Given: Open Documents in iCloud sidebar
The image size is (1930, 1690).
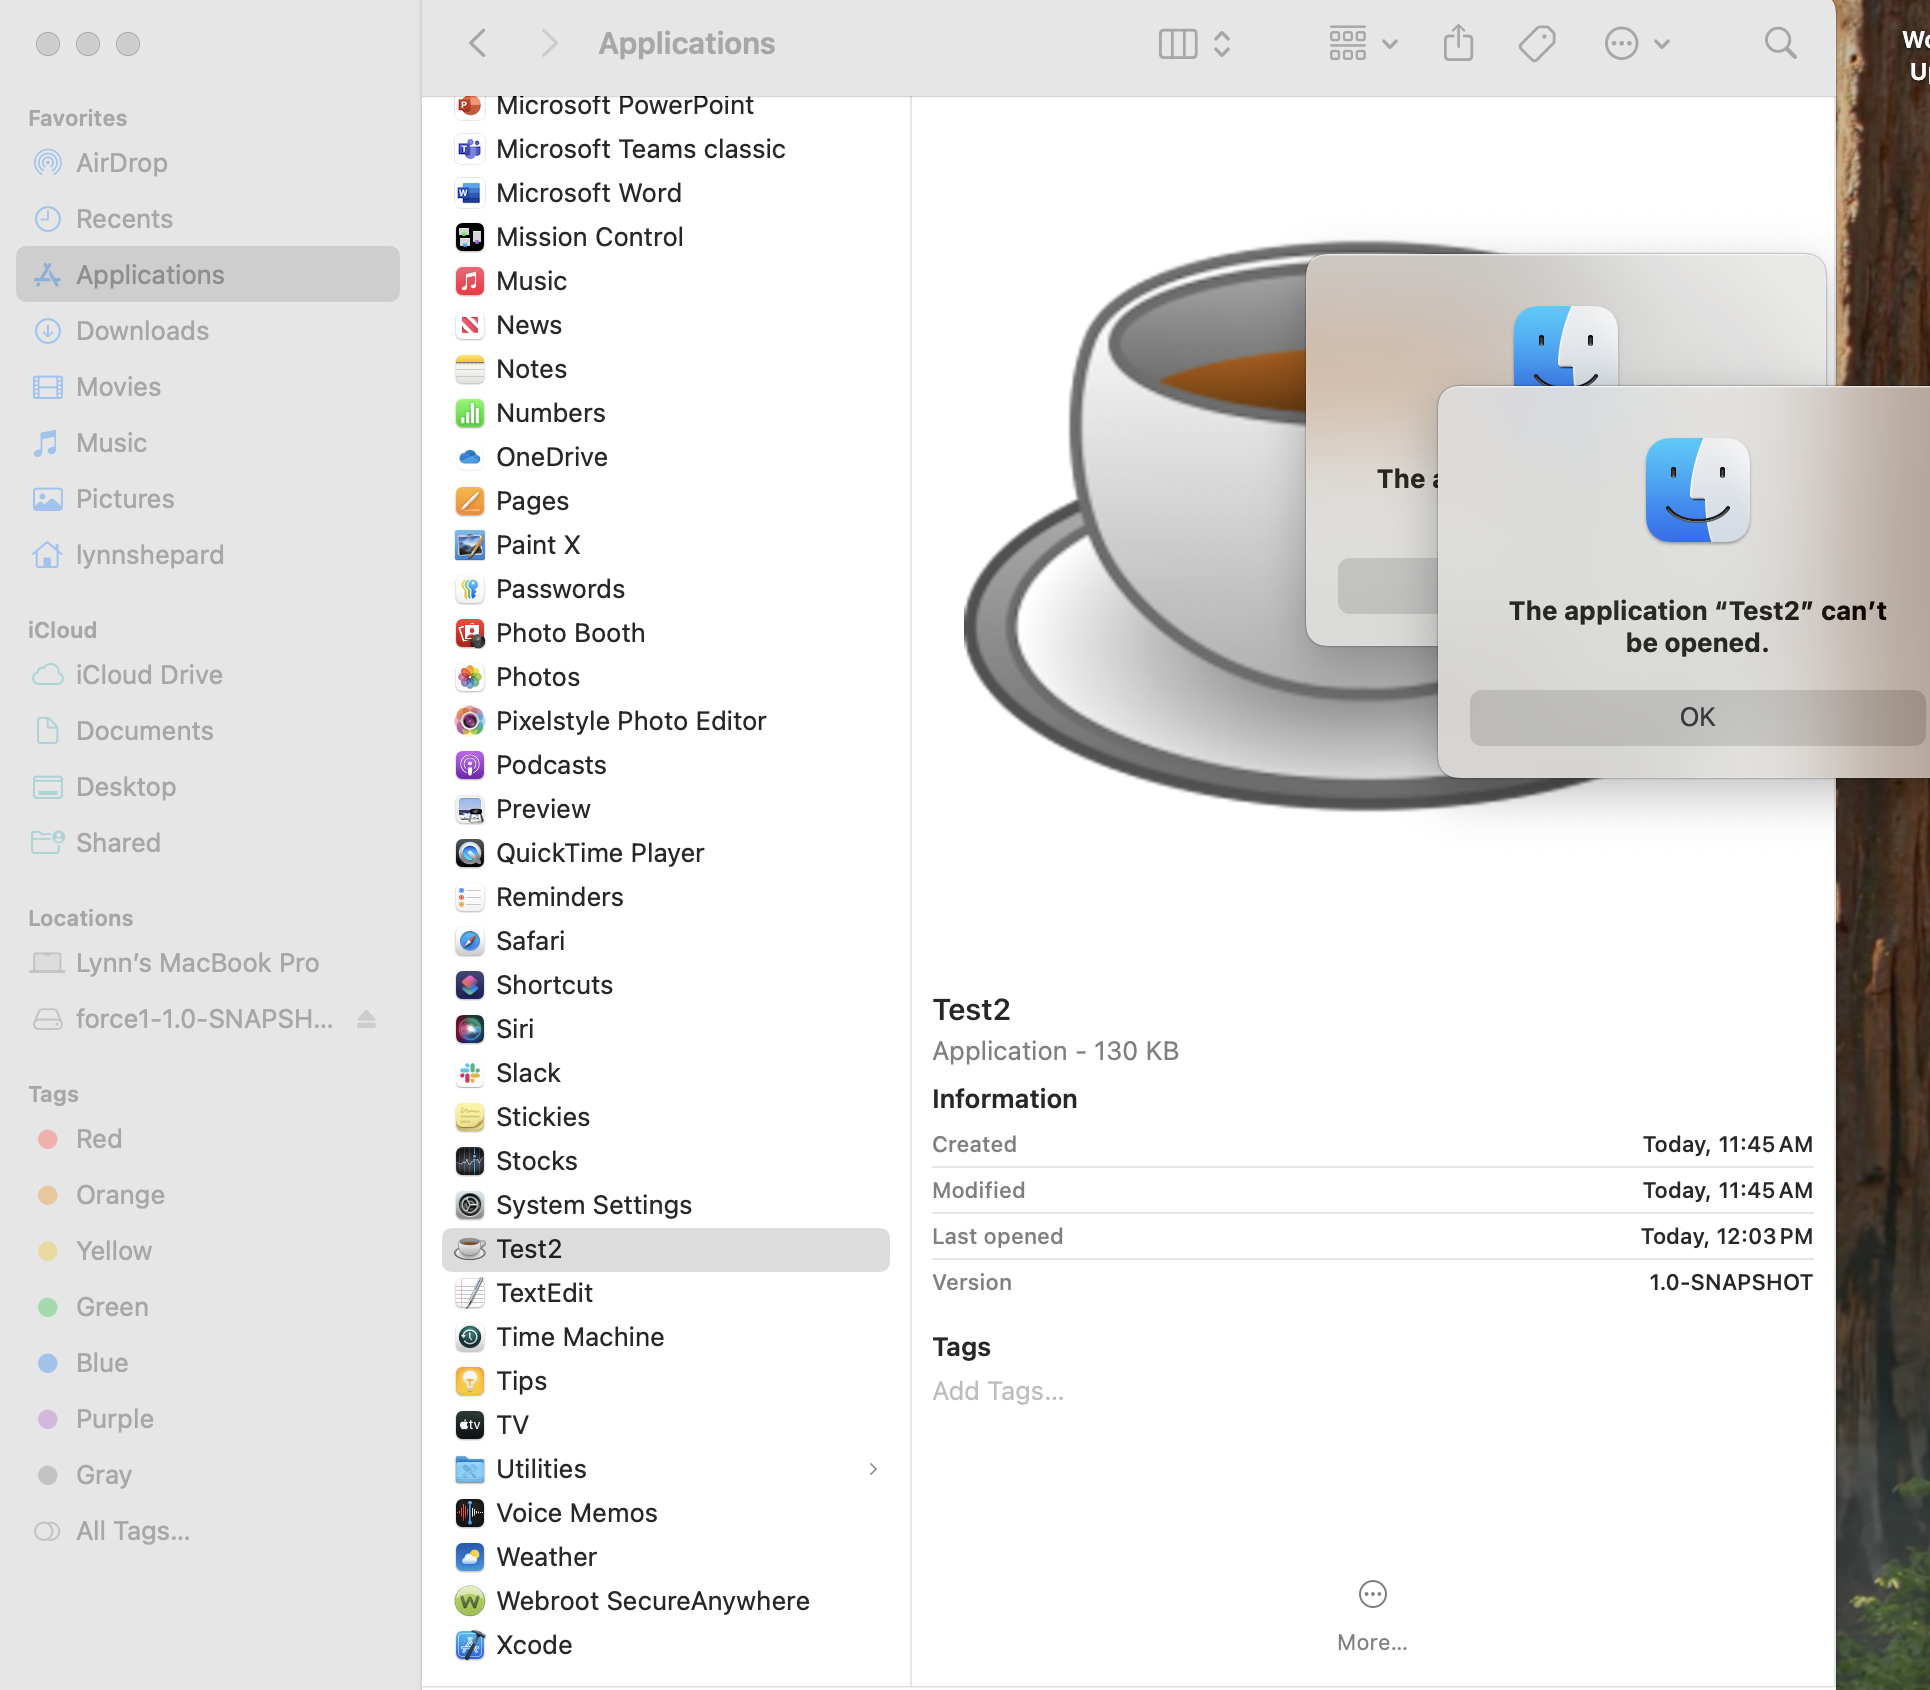Looking at the screenshot, I should pos(208,730).
